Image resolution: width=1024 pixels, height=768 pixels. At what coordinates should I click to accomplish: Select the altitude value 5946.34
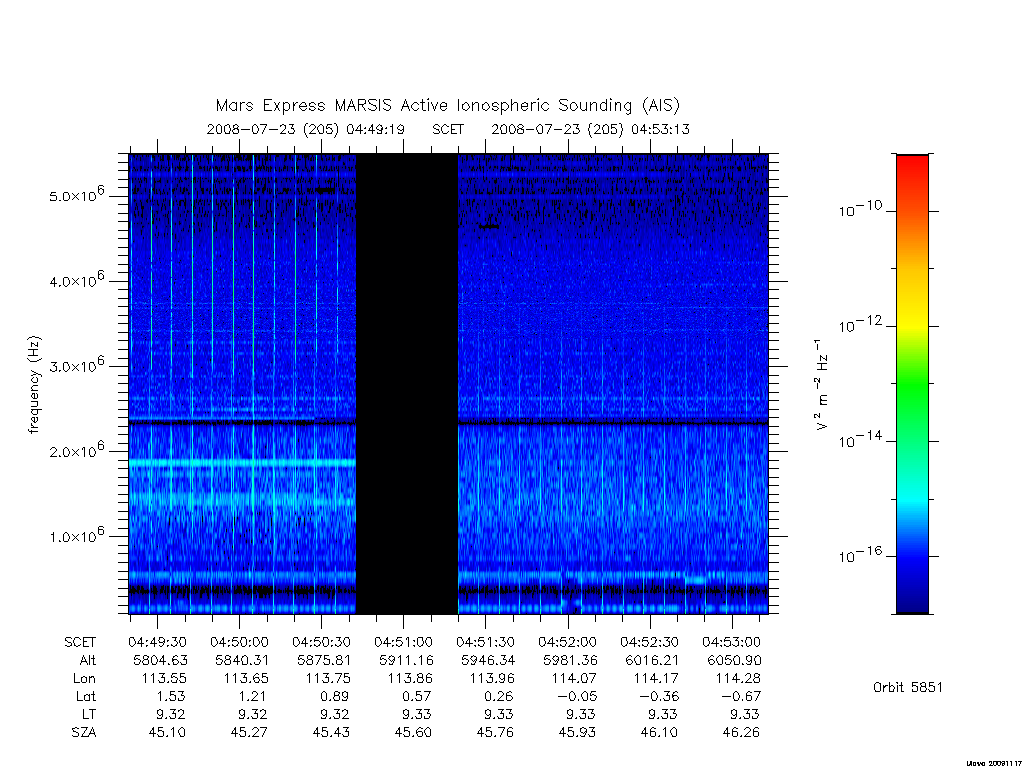[x=485, y=660]
